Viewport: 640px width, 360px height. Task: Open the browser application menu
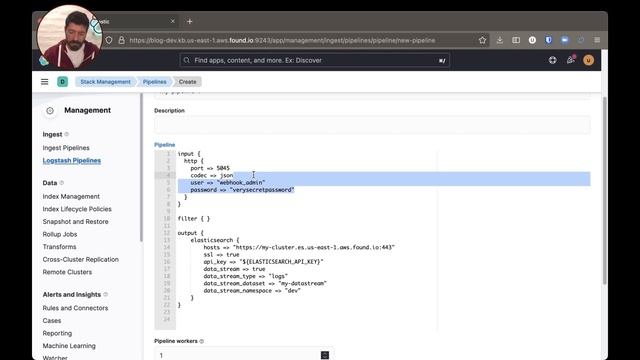(x=597, y=40)
